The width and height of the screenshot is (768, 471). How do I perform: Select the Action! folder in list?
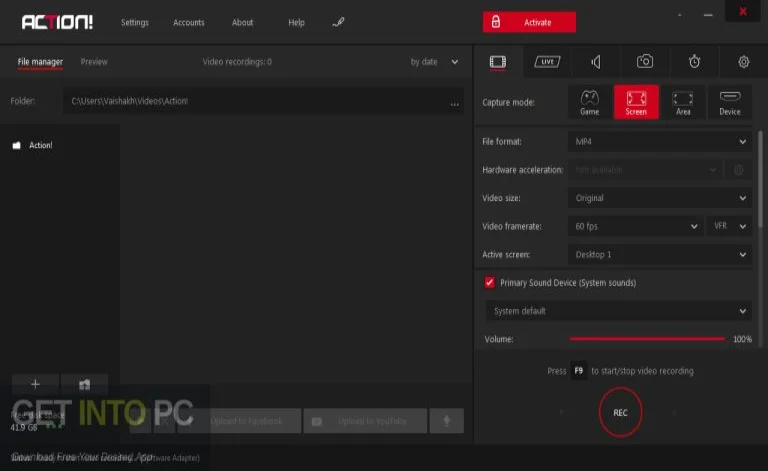coord(40,145)
